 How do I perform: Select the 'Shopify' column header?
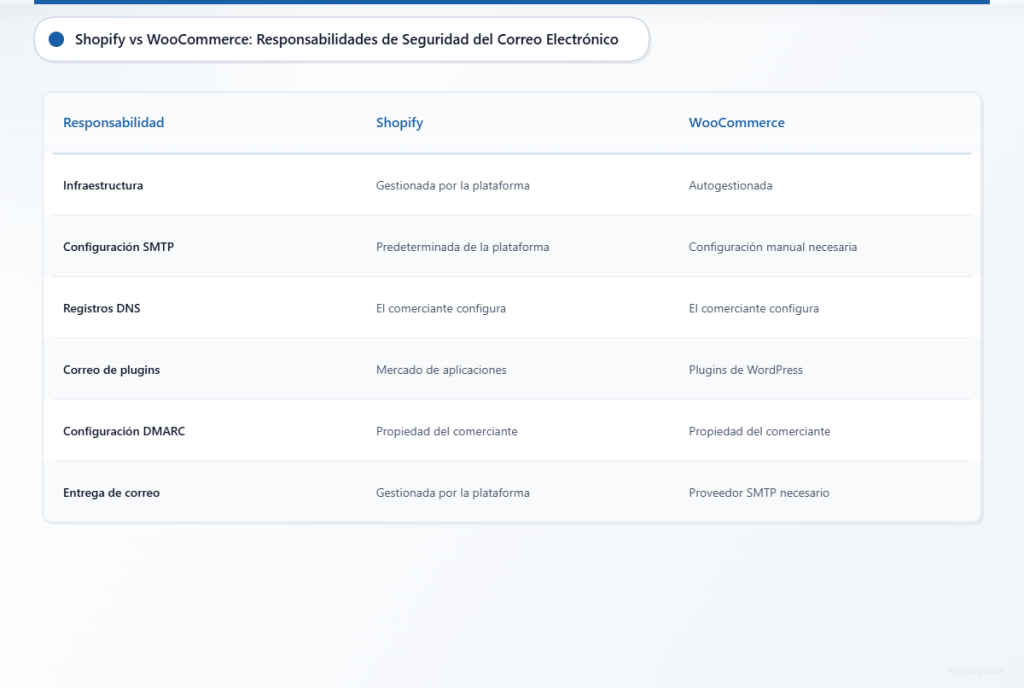click(x=400, y=123)
